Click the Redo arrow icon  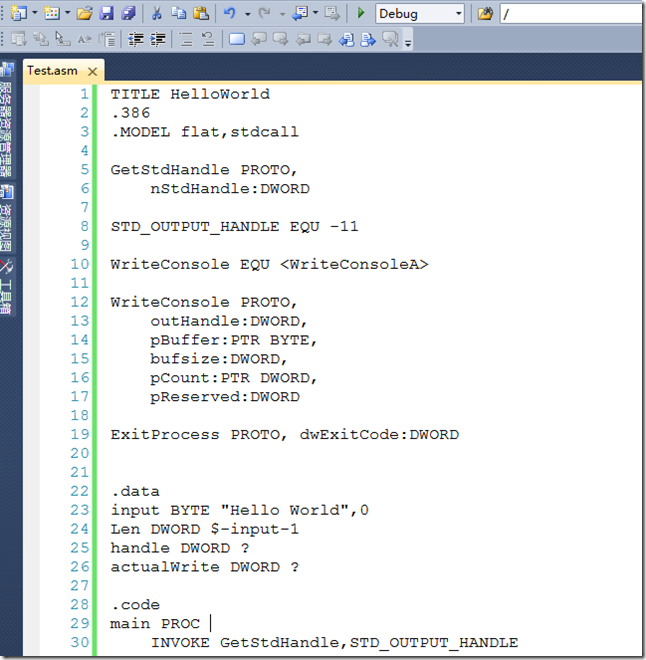coord(265,13)
